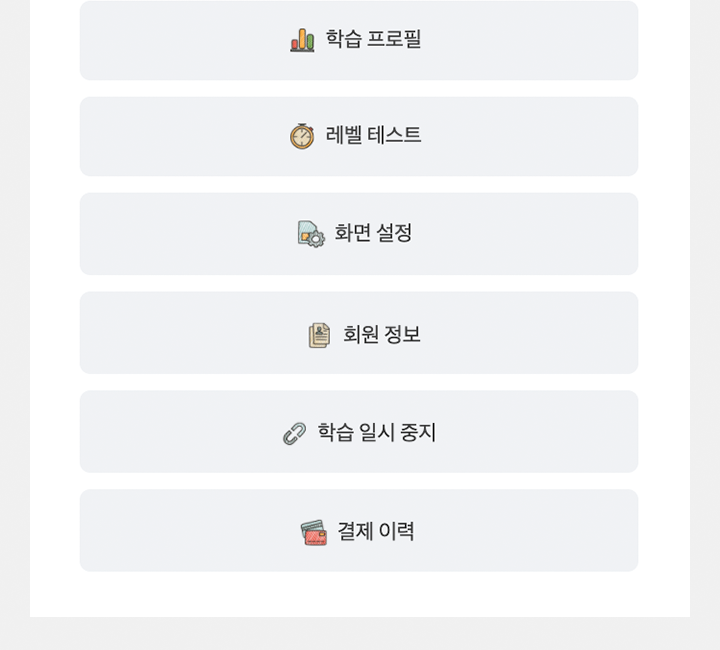Click the 회원 정보 text label
720x650 pixels.
(381, 334)
